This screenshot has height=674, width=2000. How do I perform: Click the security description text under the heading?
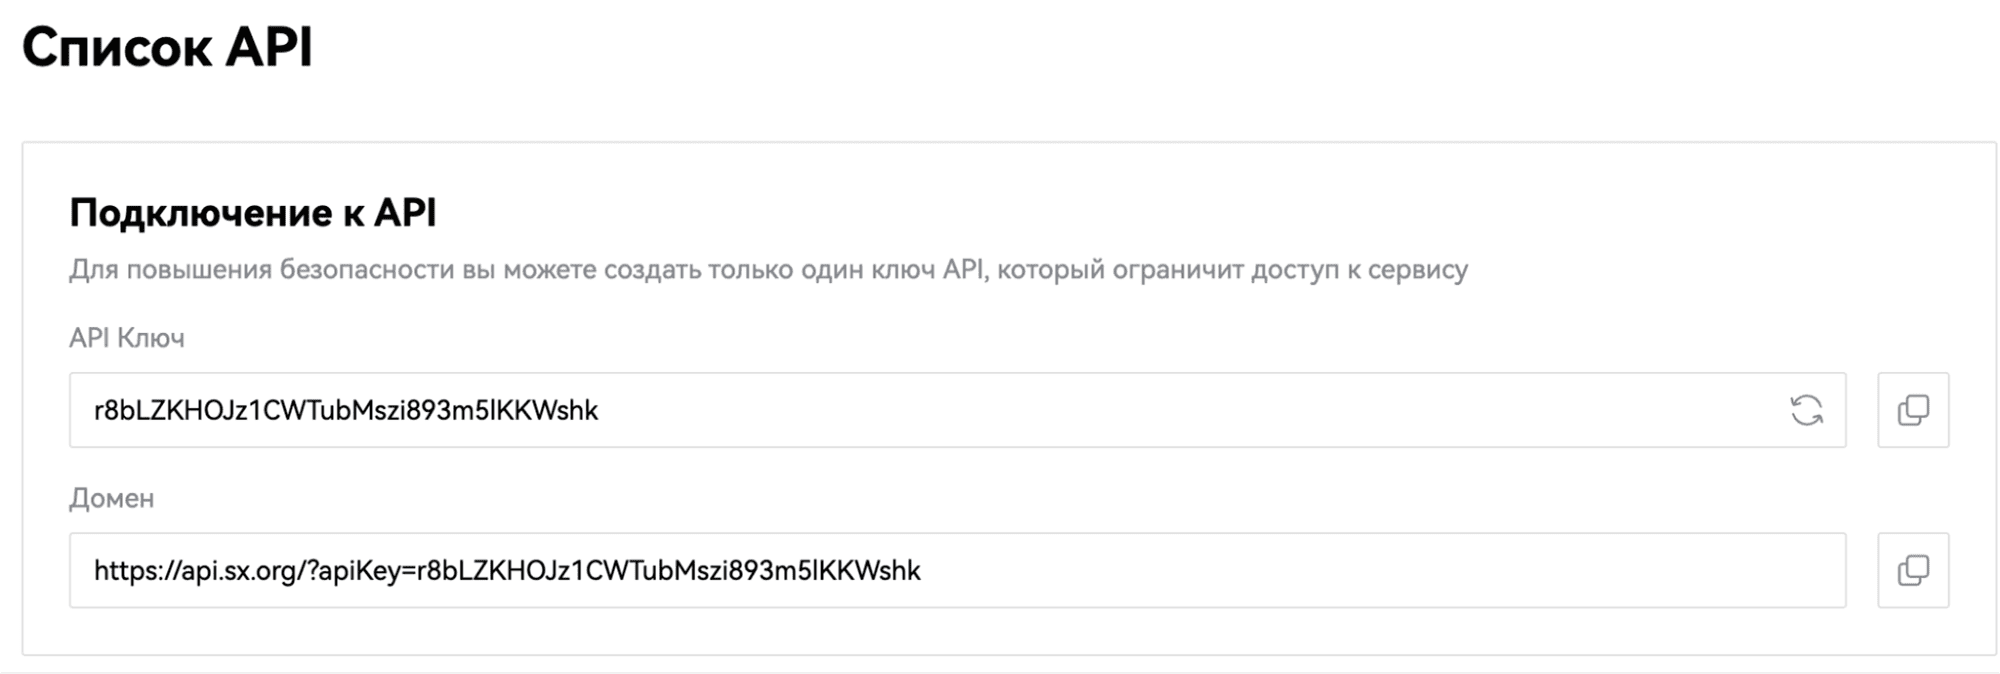coord(768,270)
